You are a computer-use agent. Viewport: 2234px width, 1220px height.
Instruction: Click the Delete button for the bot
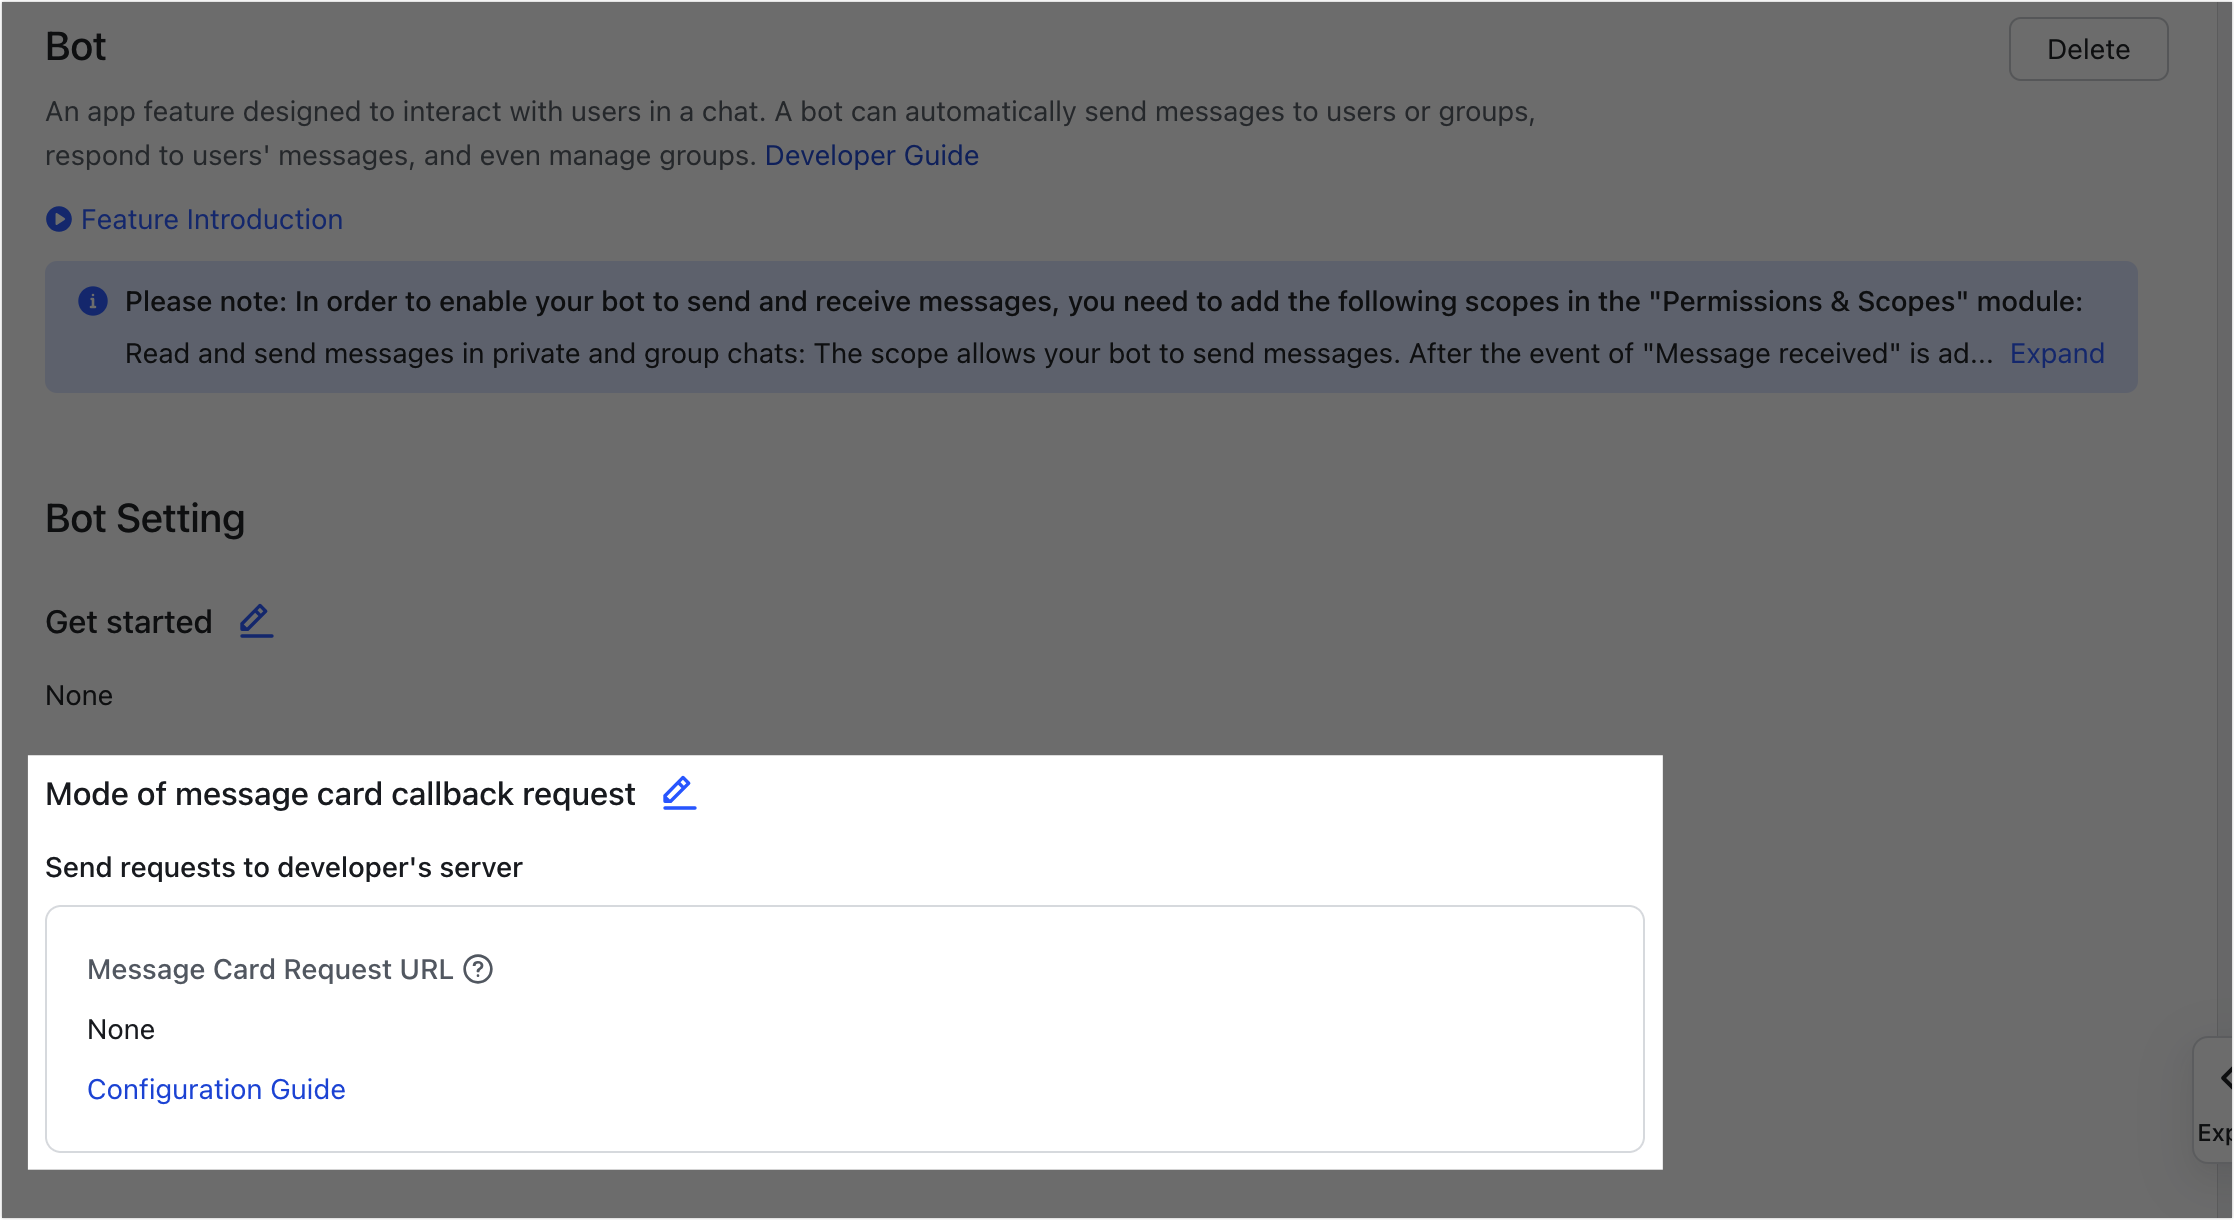point(2088,49)
